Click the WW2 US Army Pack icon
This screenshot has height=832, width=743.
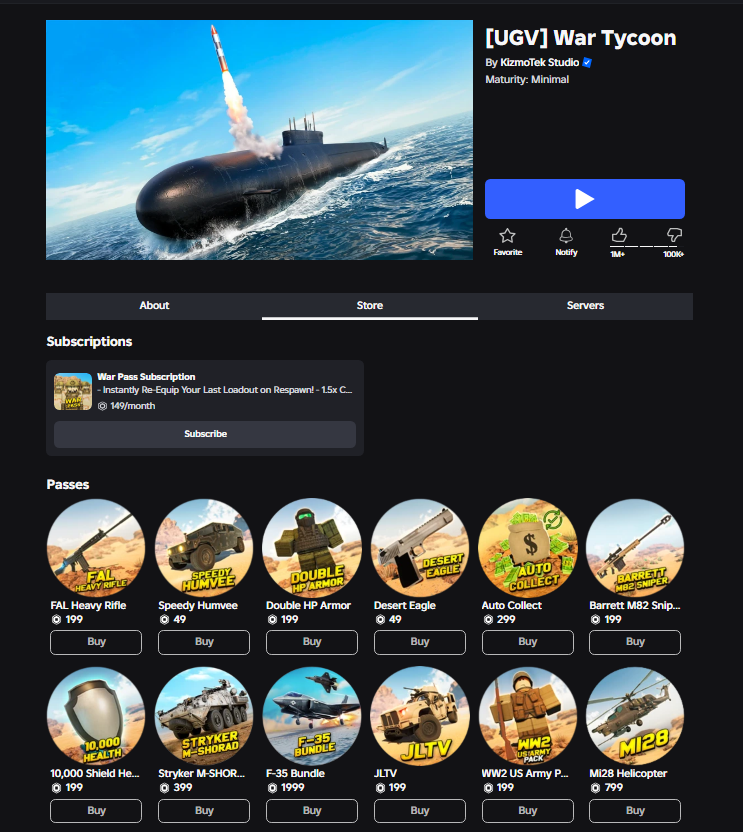coord(528,716)
